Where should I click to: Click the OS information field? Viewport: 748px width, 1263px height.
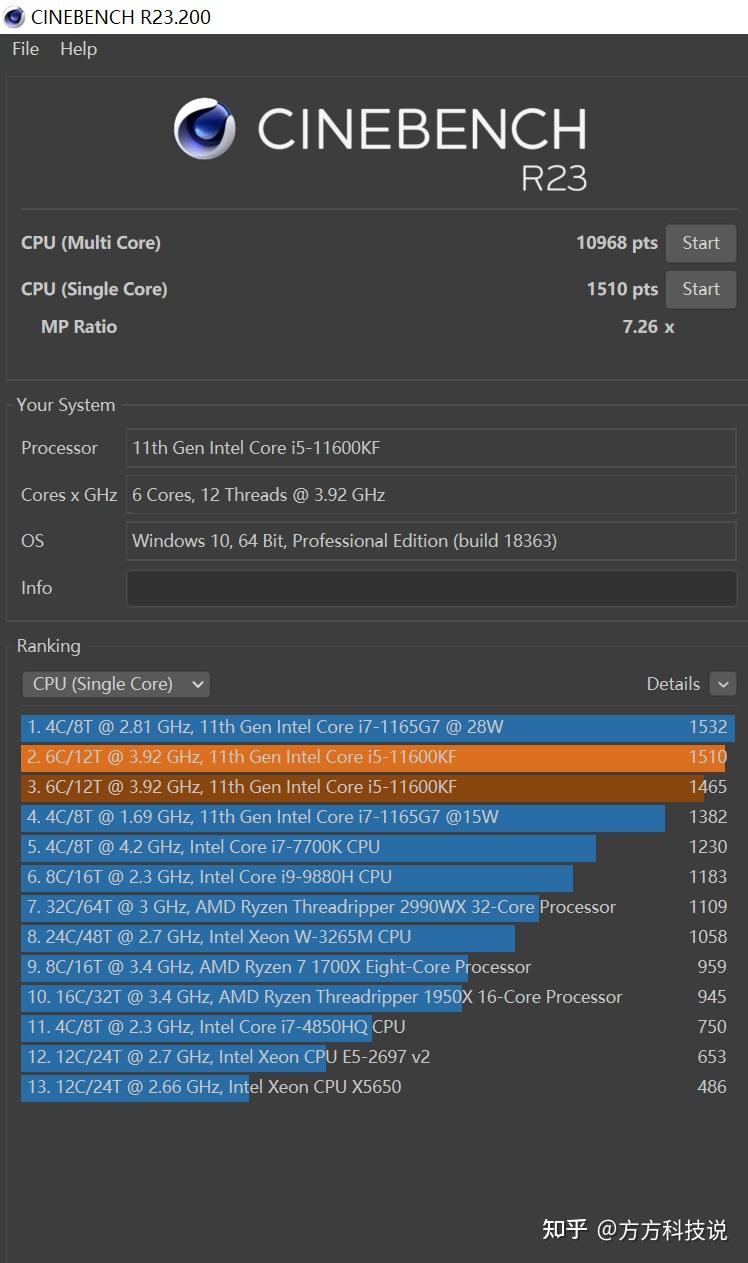tap(430, 541)
